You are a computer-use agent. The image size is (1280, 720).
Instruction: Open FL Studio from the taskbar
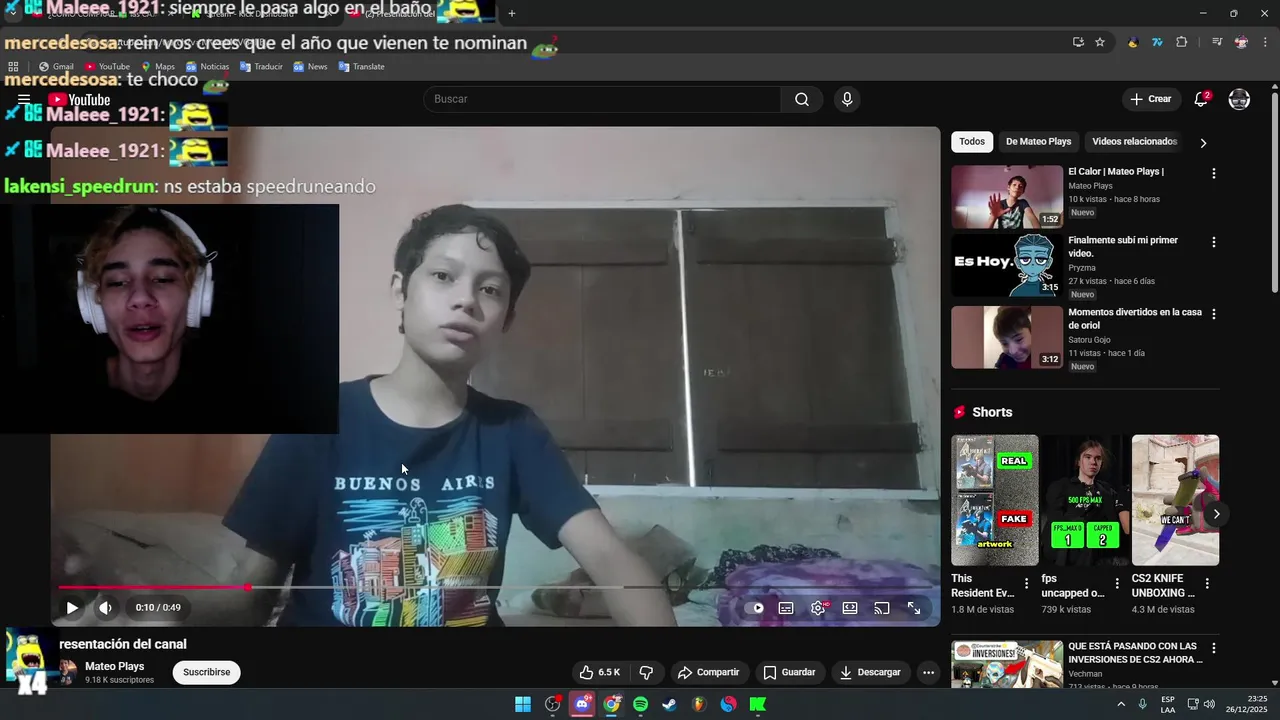pos(699,704)
